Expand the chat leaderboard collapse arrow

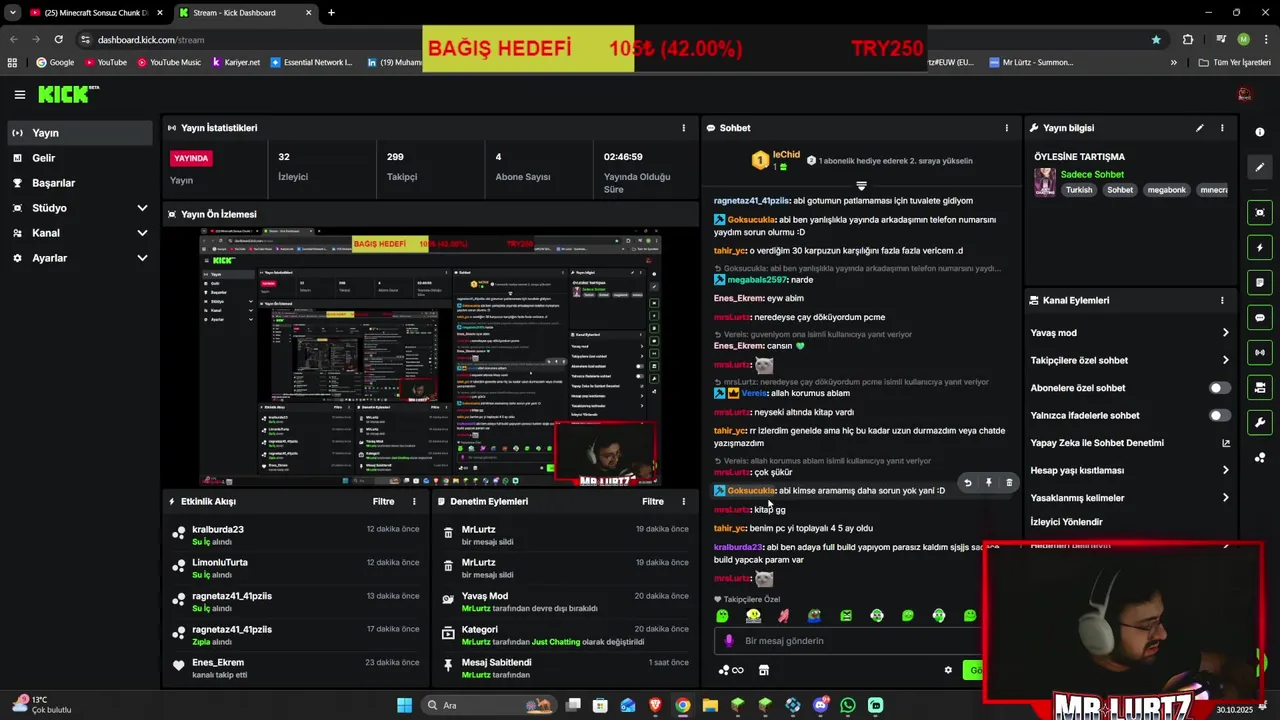pos(861,186)
